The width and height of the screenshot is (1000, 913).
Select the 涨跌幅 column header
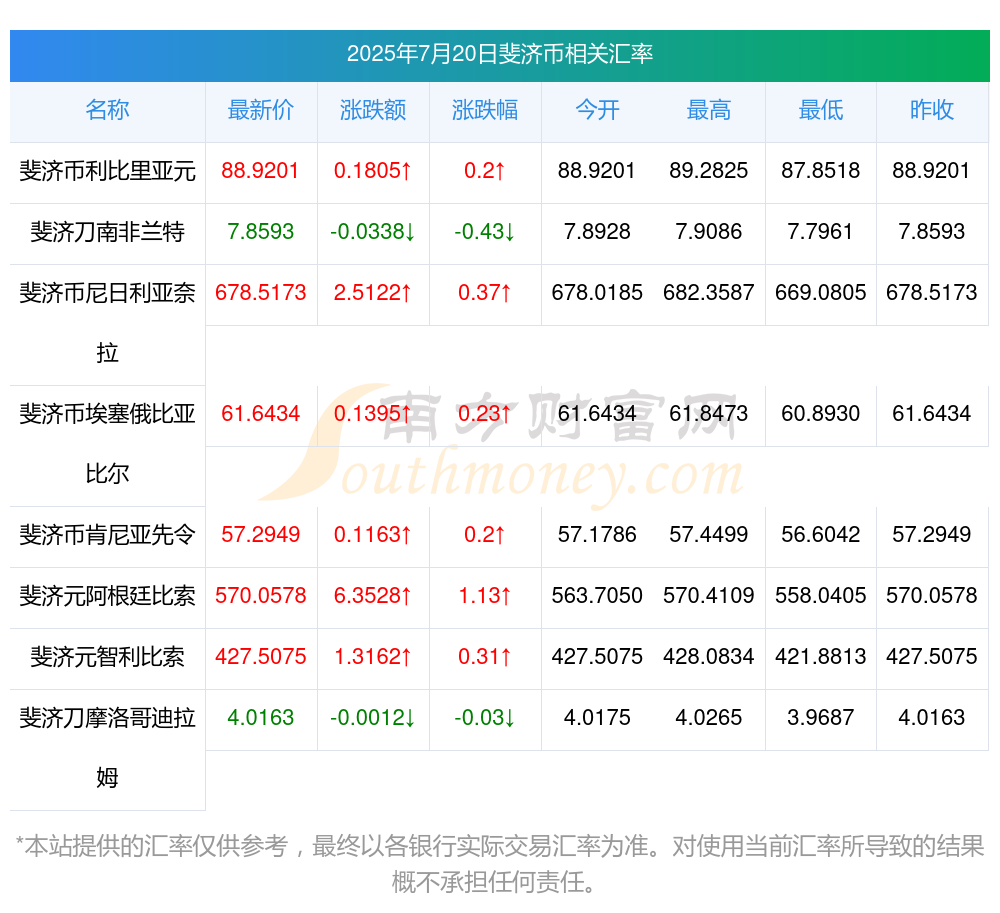(485, 110)
